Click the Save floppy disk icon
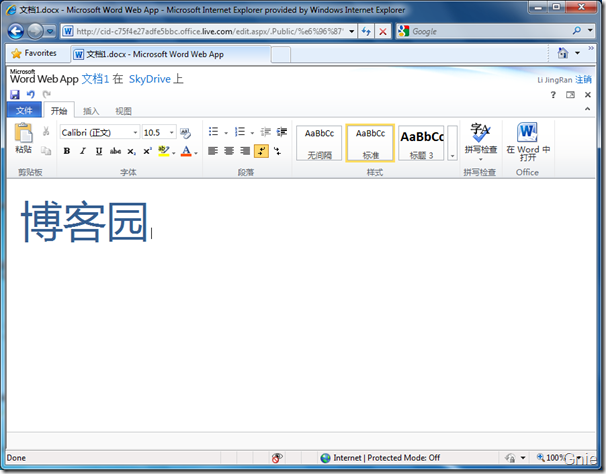 (x=15, y=94)
